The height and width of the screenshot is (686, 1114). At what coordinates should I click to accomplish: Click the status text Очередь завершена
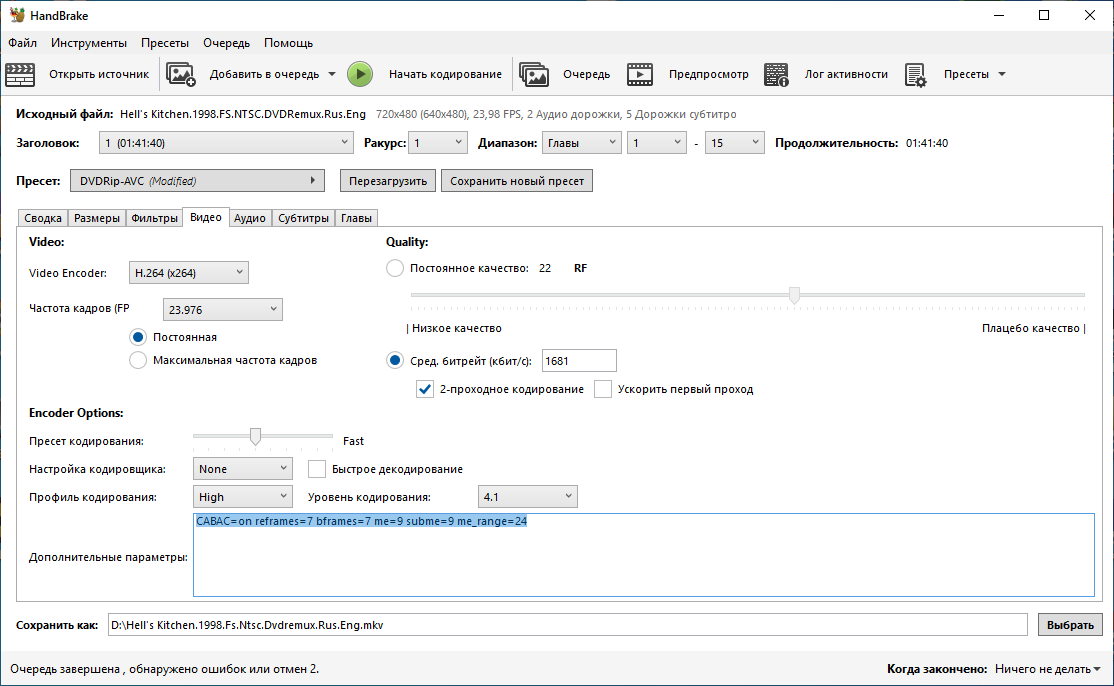click(164, 669)
